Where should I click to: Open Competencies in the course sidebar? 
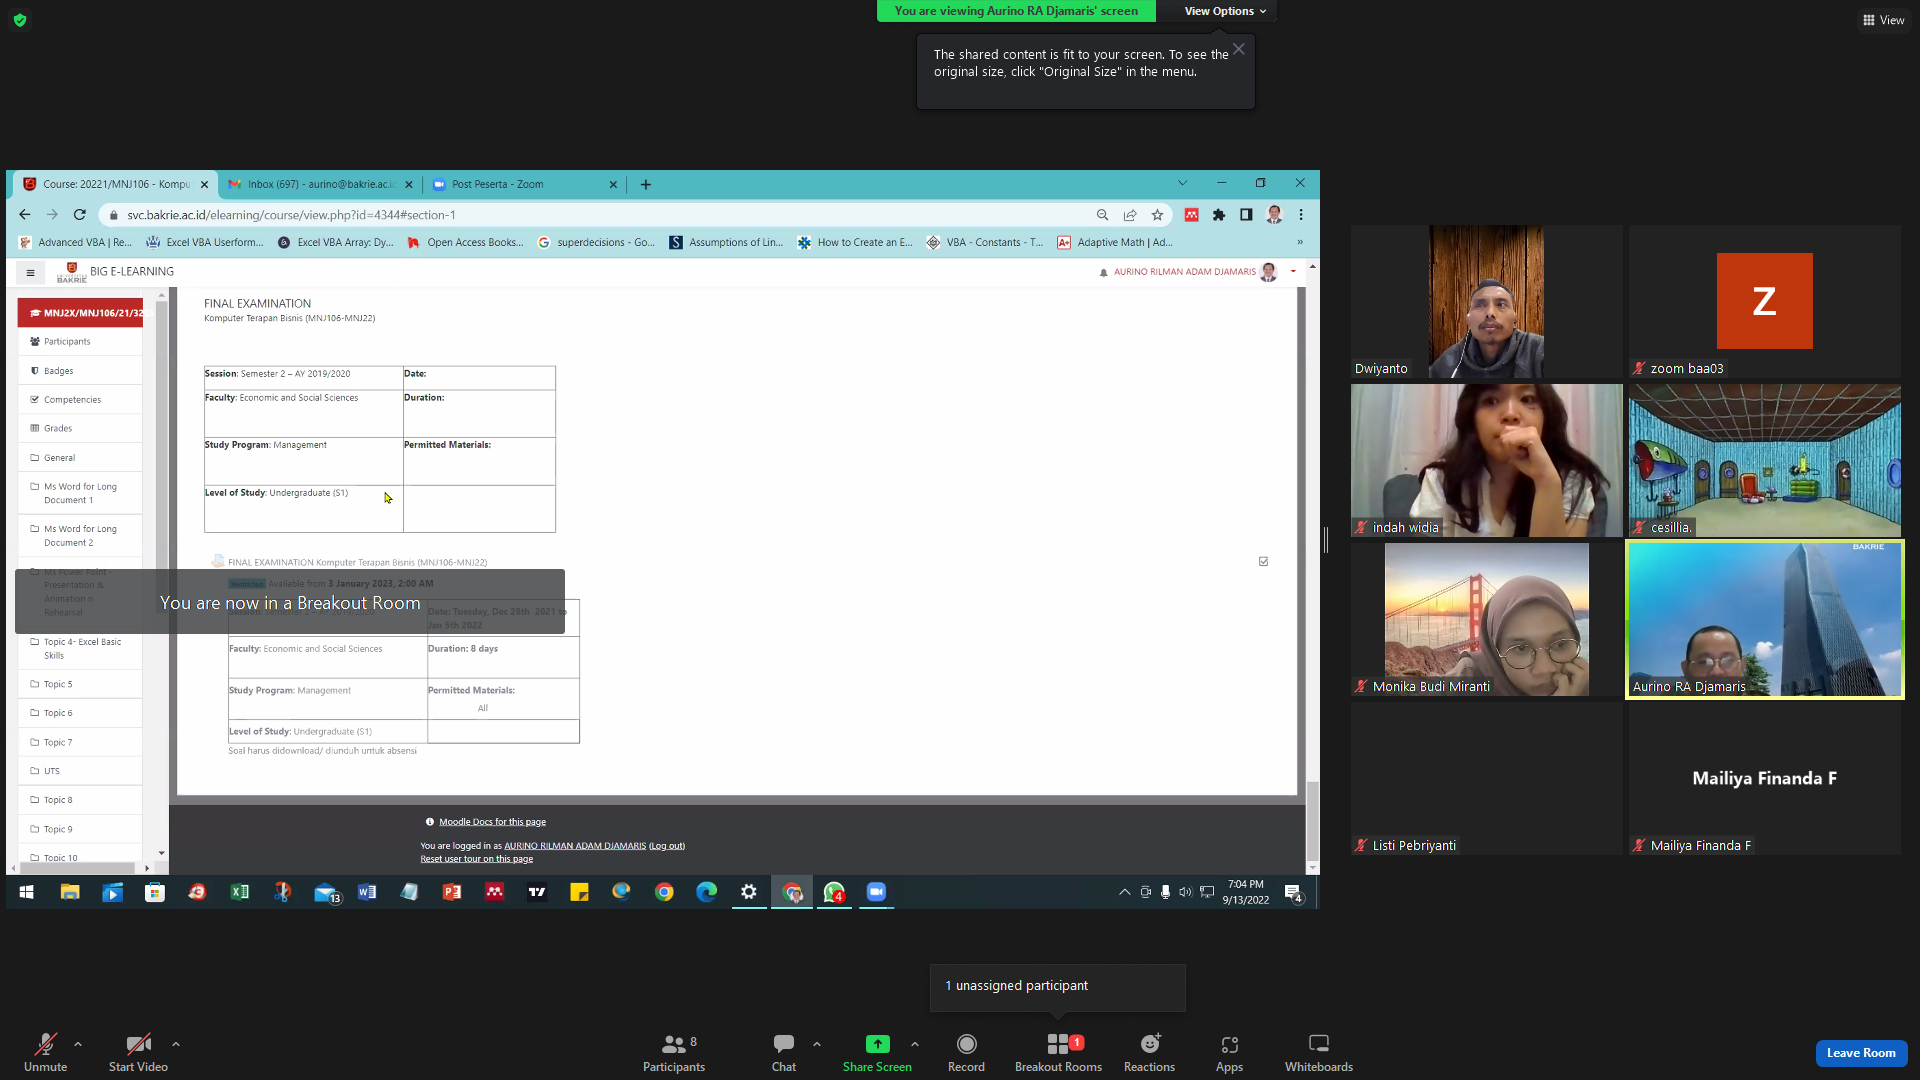pos(79,400)
